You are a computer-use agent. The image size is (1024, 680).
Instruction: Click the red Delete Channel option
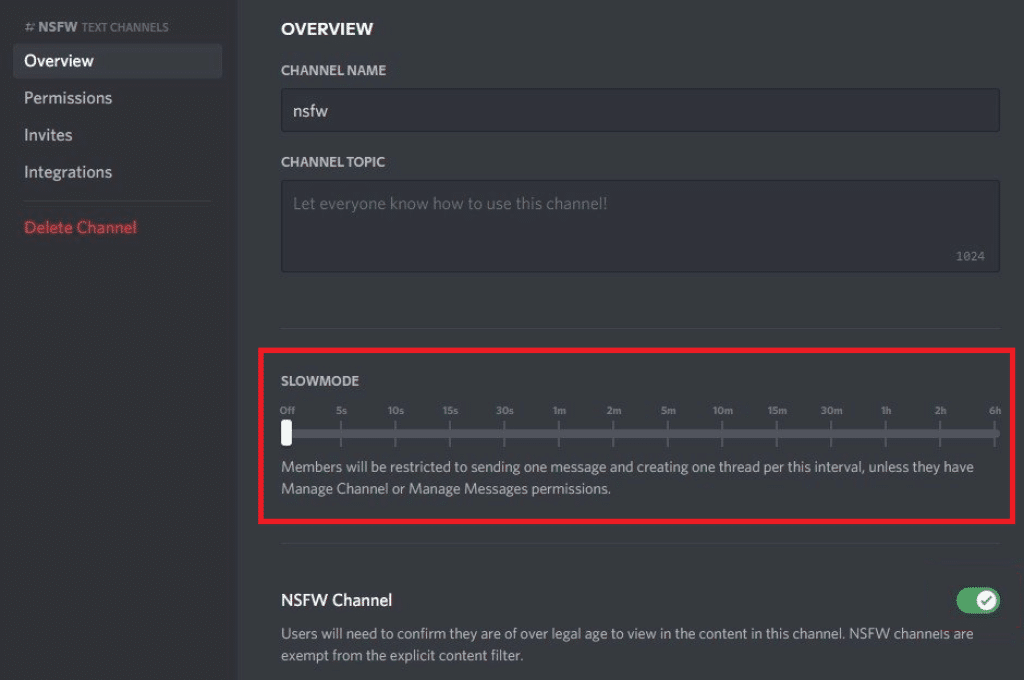(80, 227)
